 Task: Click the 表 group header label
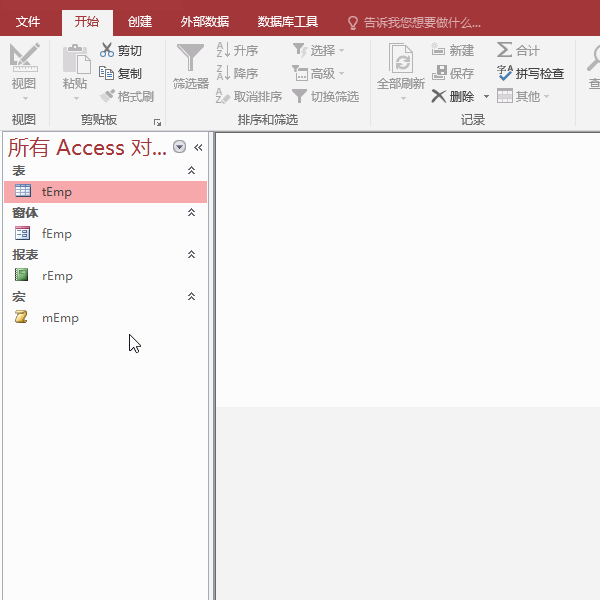tap(19, 171)
